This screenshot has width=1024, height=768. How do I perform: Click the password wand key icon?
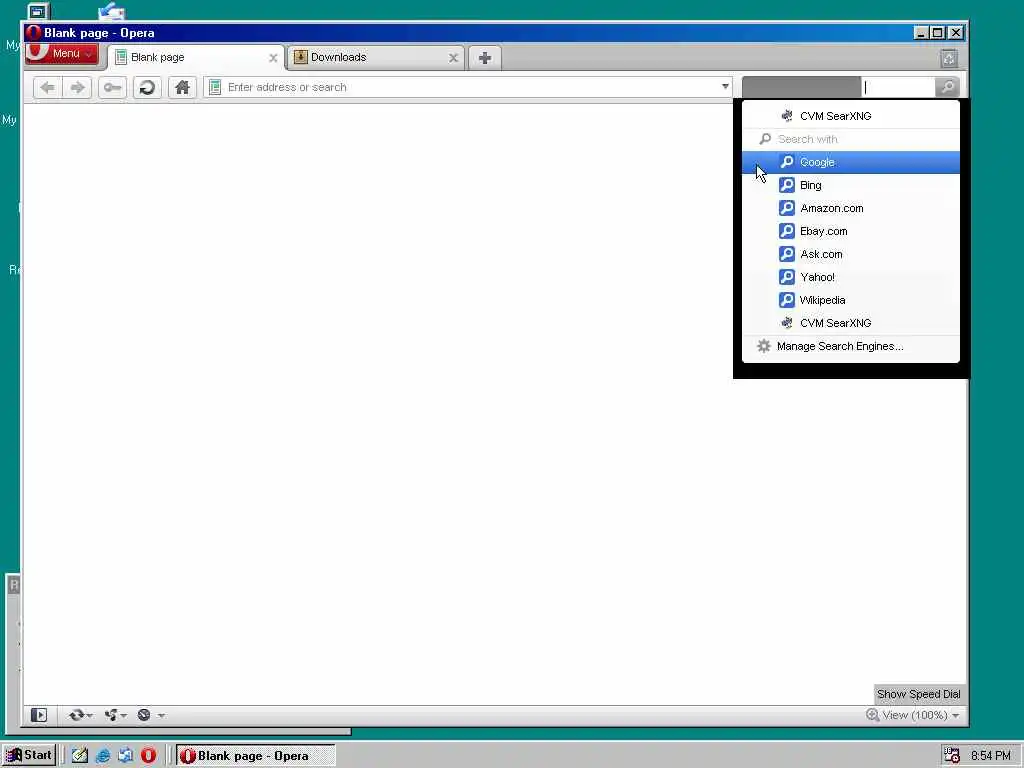pyautogui.click(x=112, y=88)
